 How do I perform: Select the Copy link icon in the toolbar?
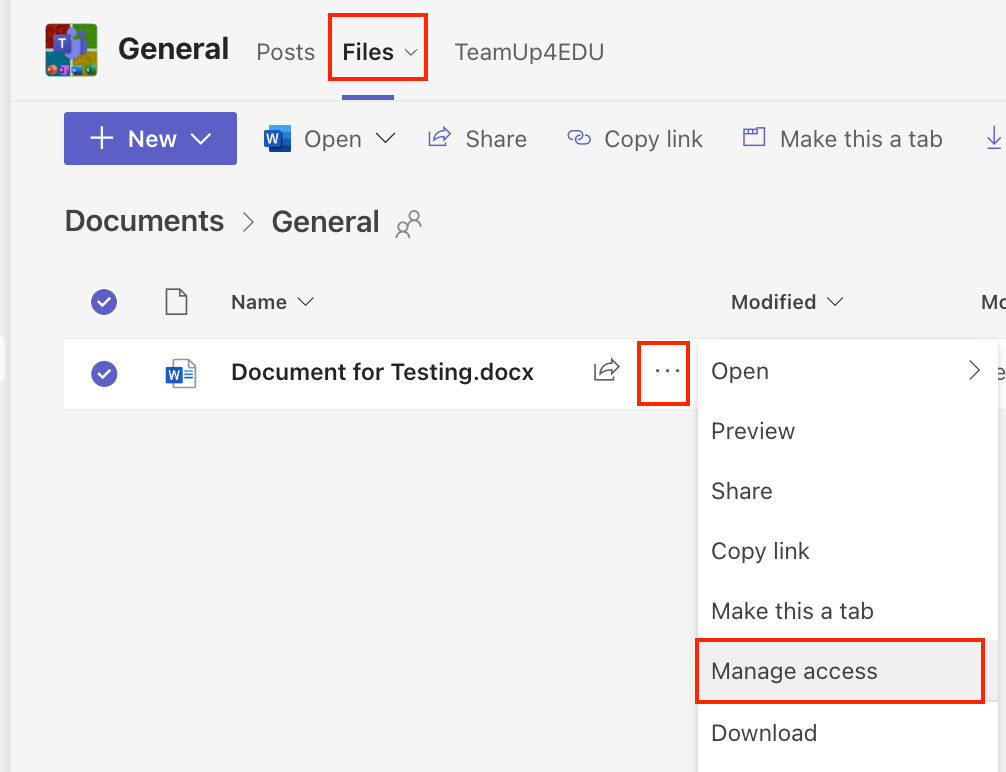[x=579, y=139]
